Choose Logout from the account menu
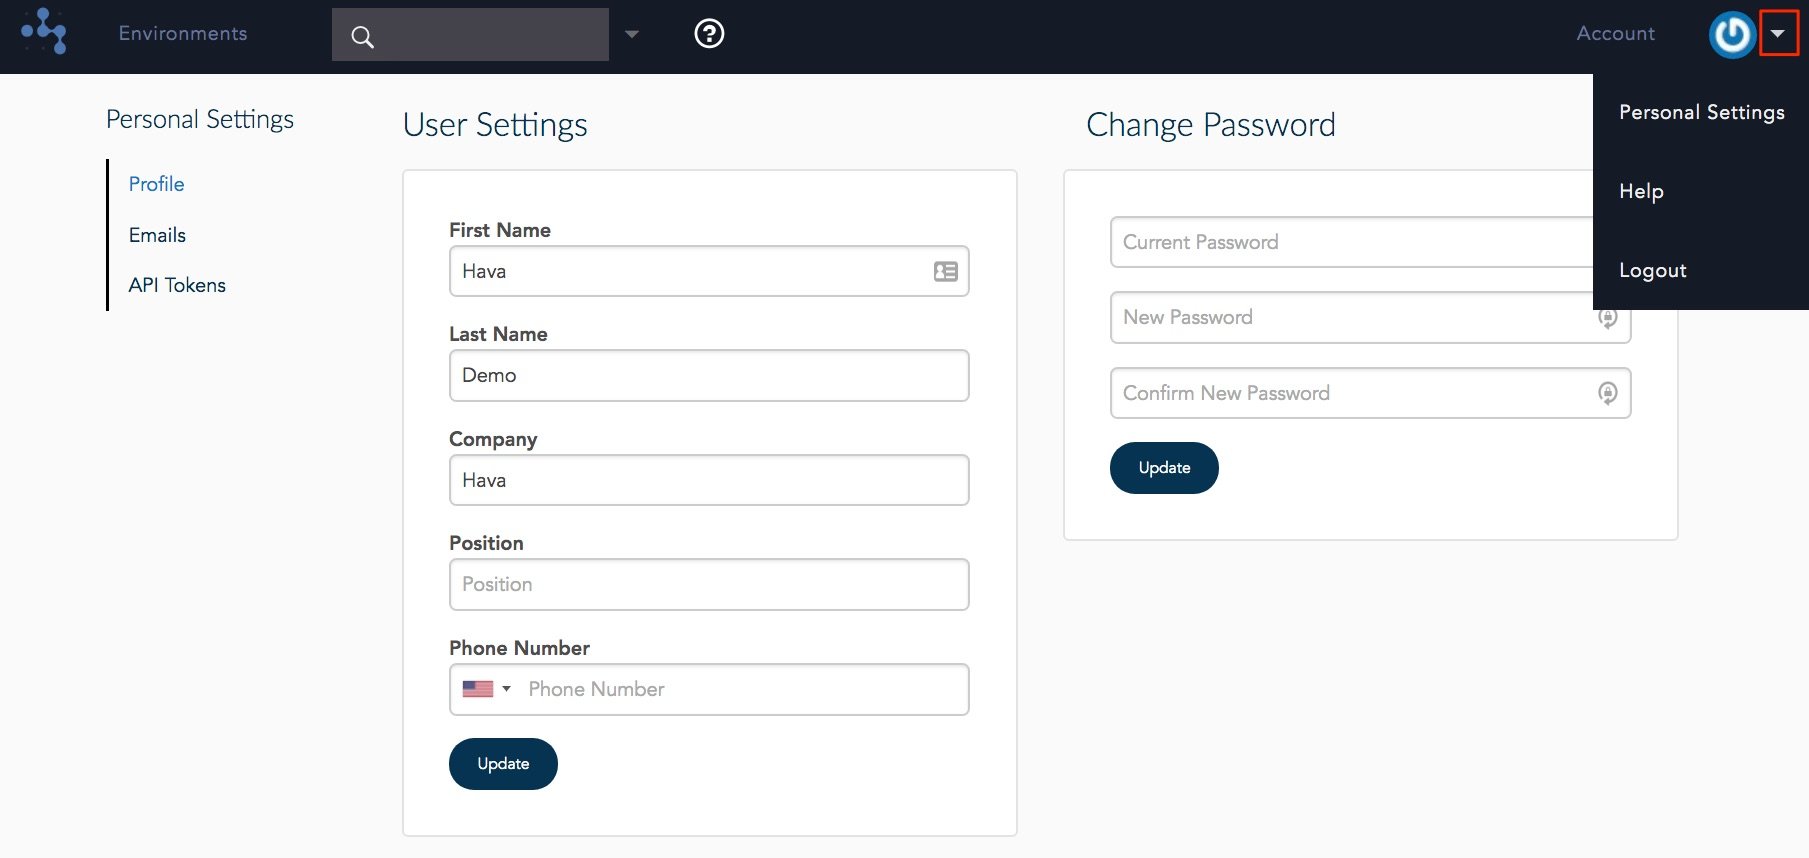The width and height of the screenshot is (1809, 858). click(x=1652, y=270)
